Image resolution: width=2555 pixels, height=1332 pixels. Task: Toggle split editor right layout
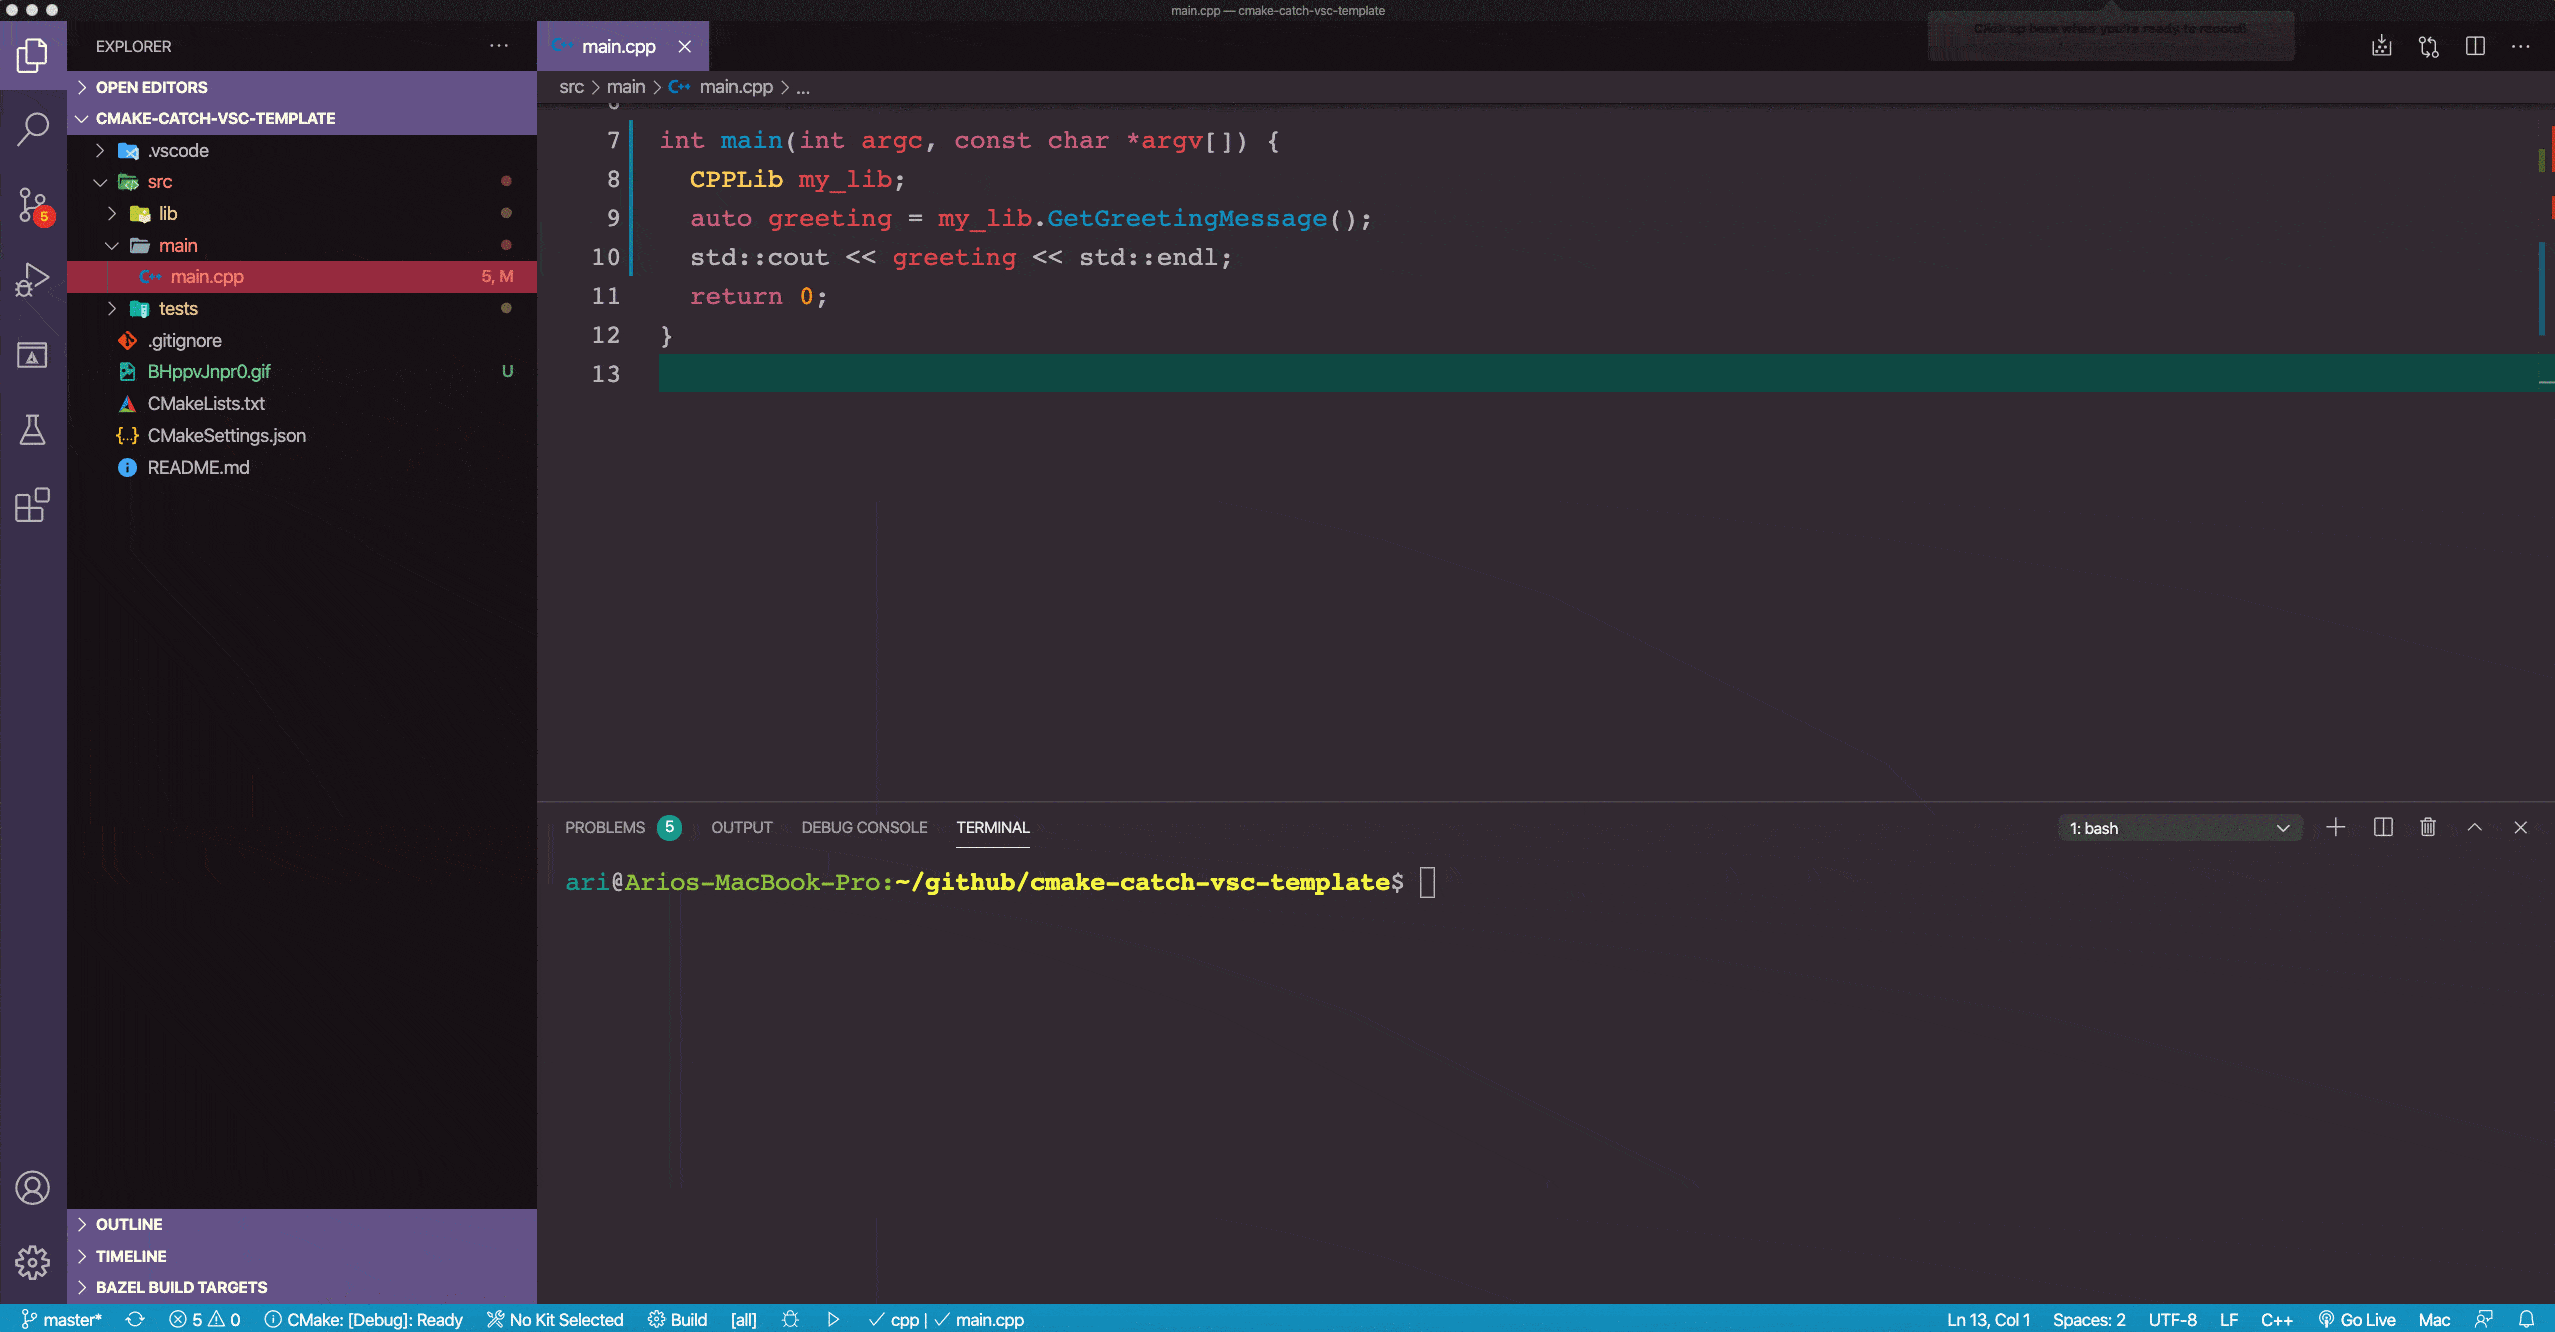tap(2475, 46)
